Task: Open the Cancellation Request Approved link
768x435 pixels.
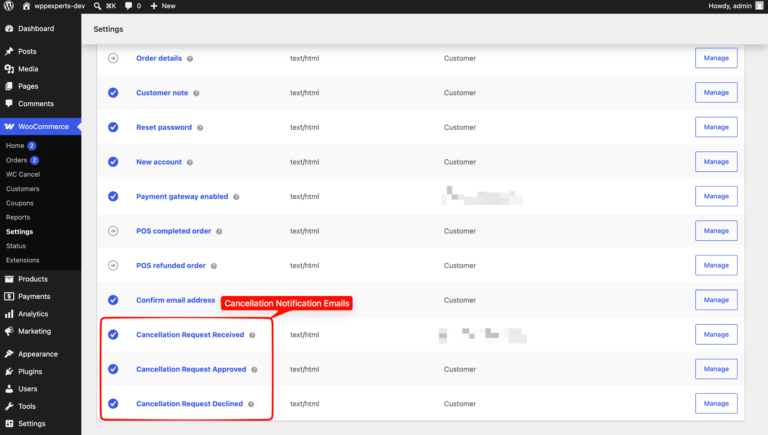Action: click(191, 369)
